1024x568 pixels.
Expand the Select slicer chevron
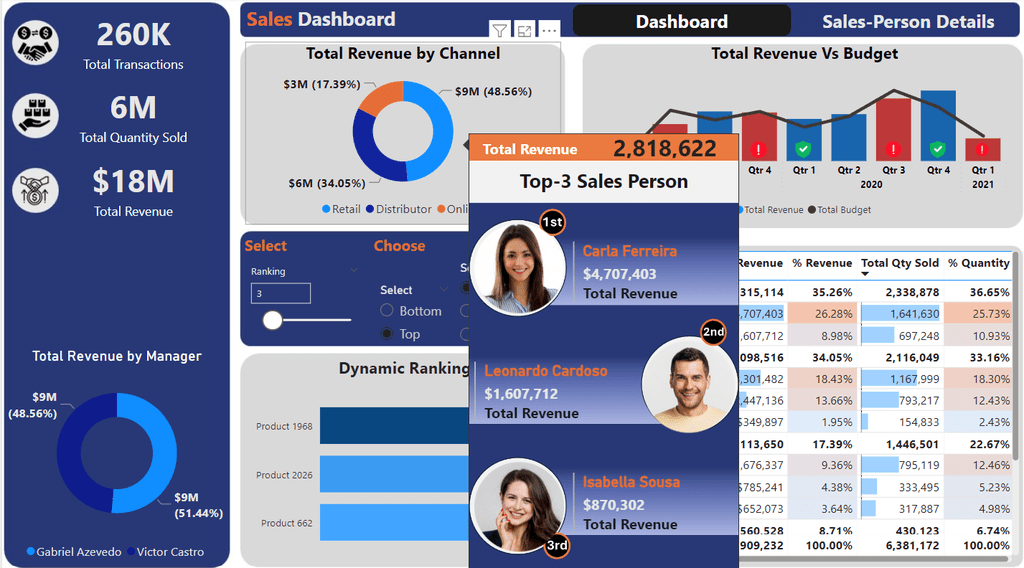443,289
